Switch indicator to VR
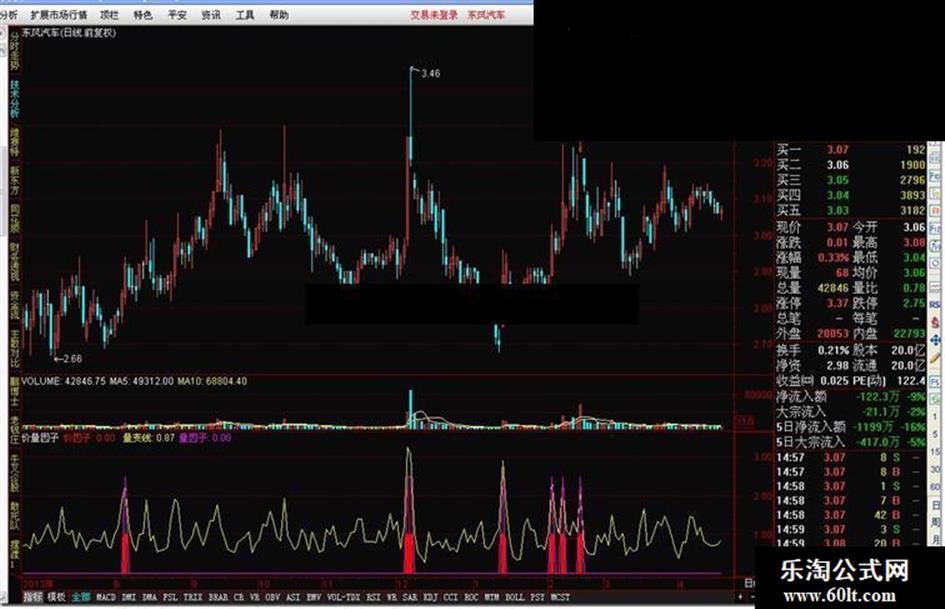The width and height of the screenshot is (945, 609). 254,597
